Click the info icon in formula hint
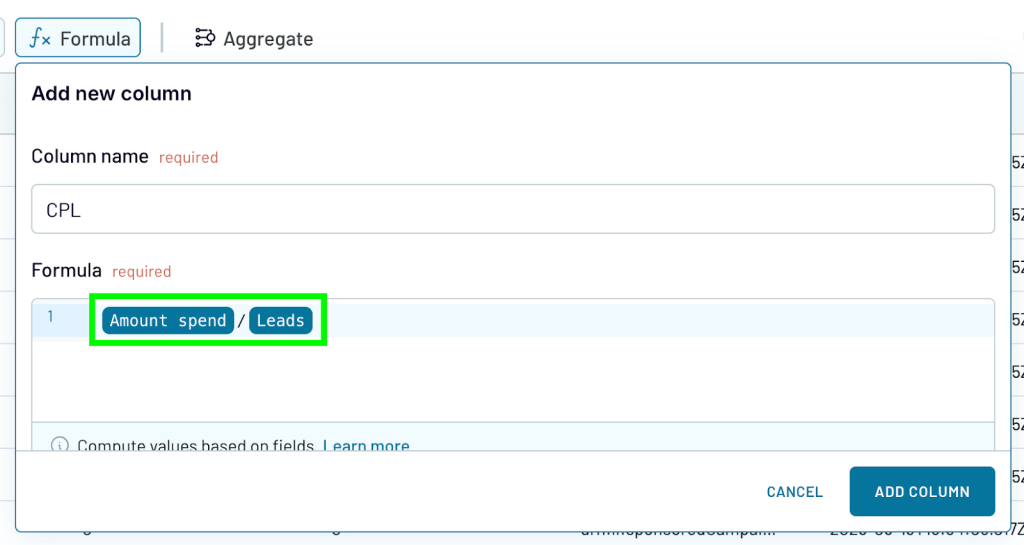Viewport: 1024px width, 545px height. click(x=59, y=445)
